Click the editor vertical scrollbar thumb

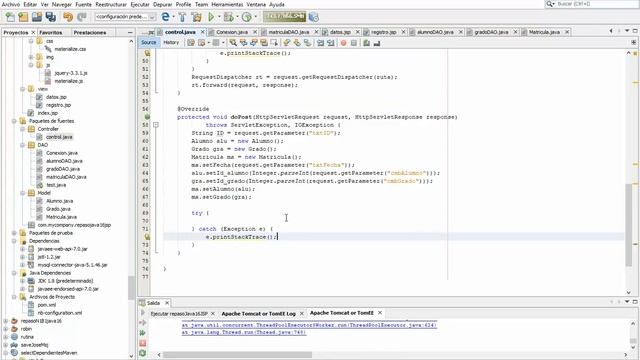click(629, 224)
